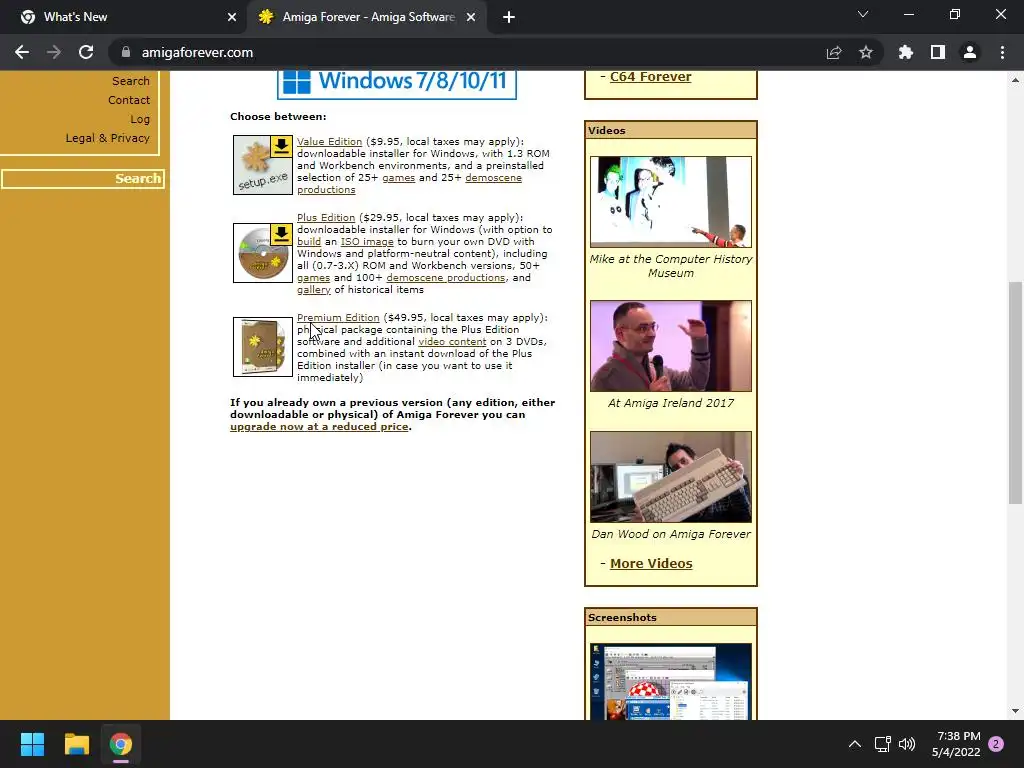The image size is (1024, 768).
Task: Click the network tray icon
Action: coord(882,744)
